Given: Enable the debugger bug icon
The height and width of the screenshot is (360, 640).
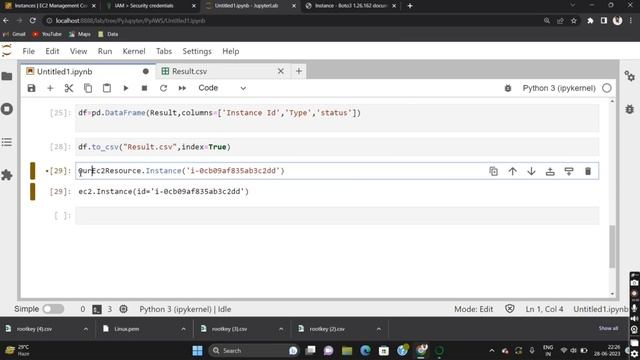Looking at the screenshot, I should 508,88.
